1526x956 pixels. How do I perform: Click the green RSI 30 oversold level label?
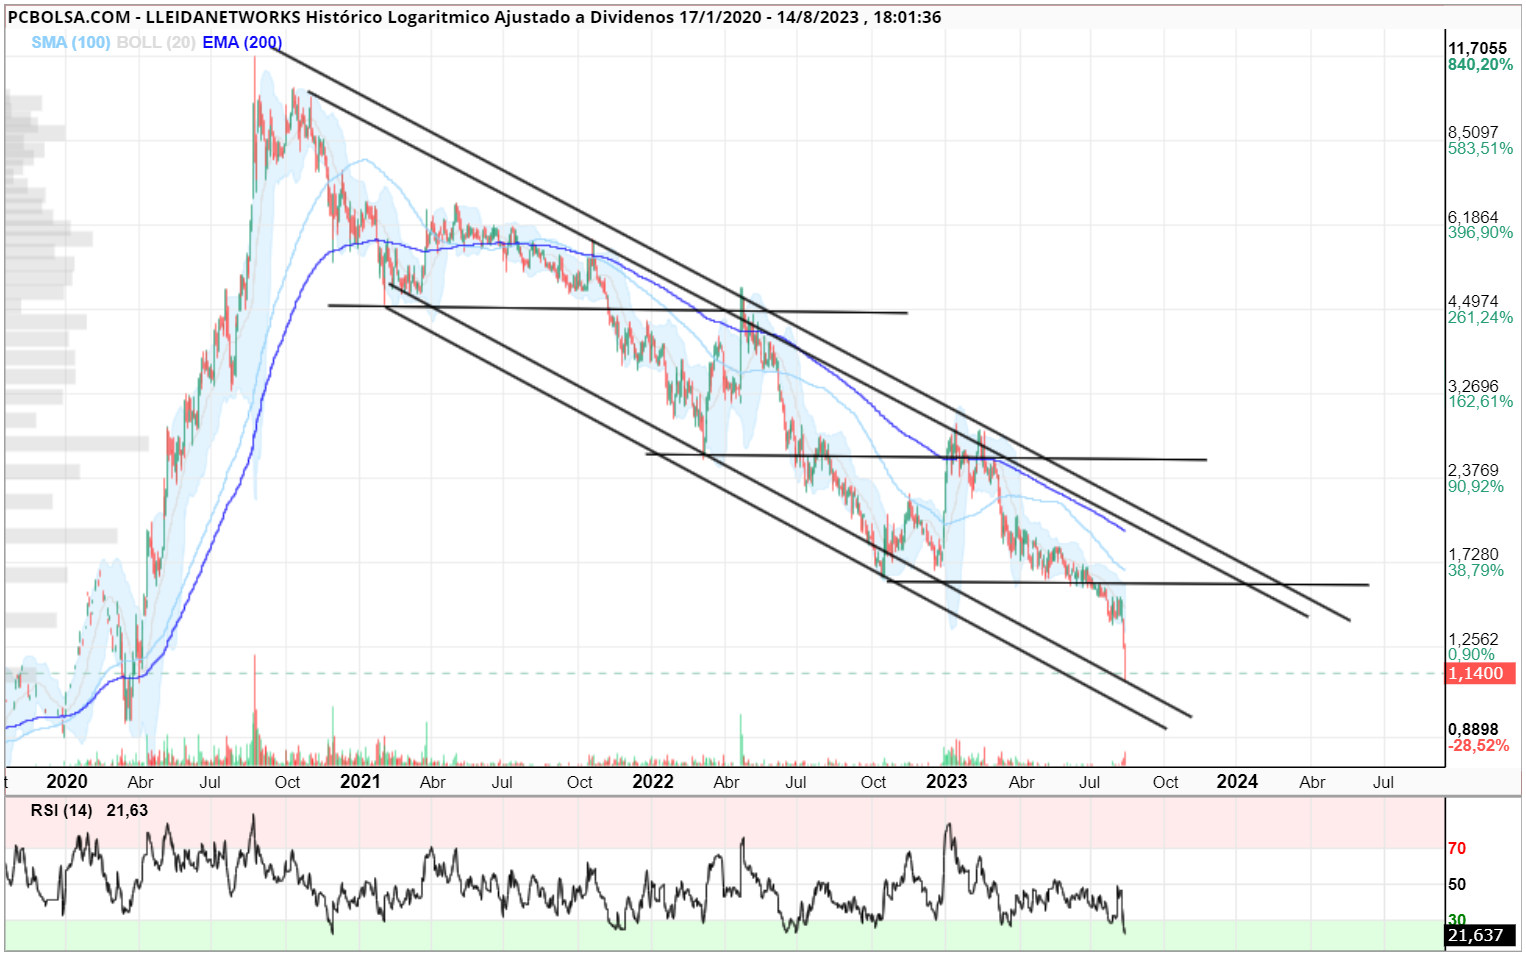(1457, 919)
